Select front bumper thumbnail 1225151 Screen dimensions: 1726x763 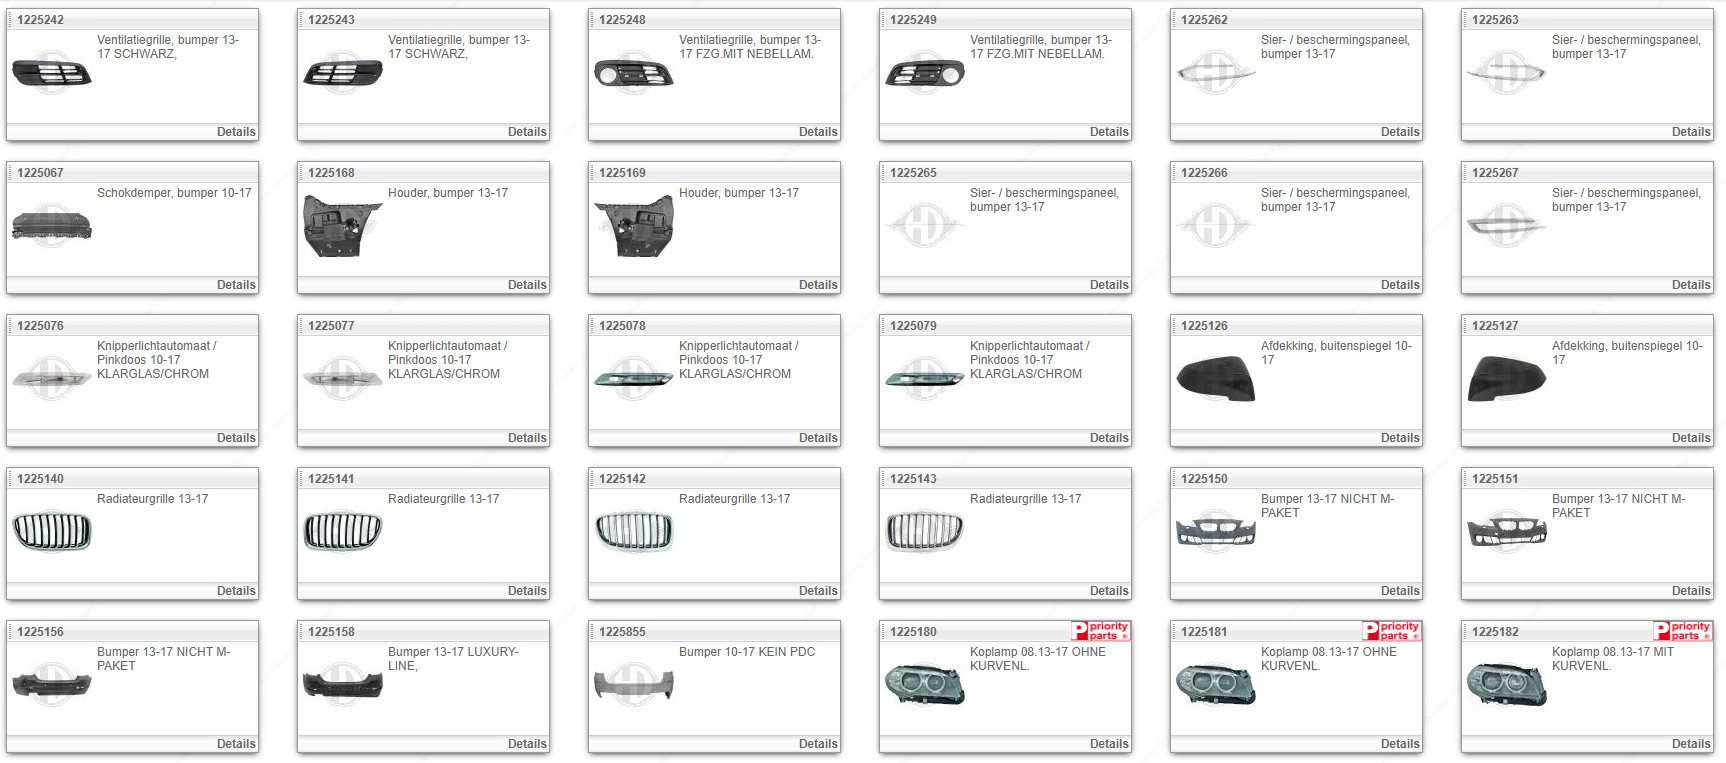coord(1507,532)
